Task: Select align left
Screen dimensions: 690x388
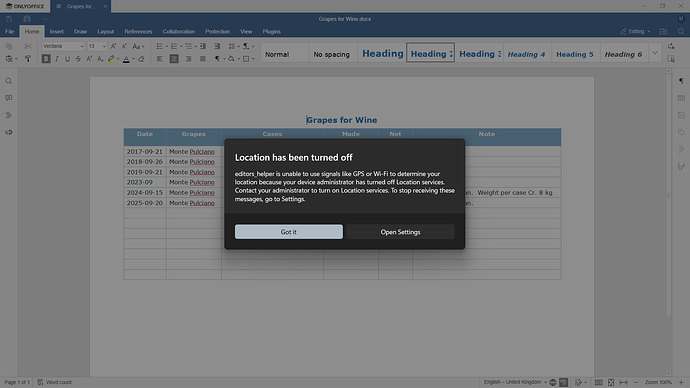Action: click(160, 59)
